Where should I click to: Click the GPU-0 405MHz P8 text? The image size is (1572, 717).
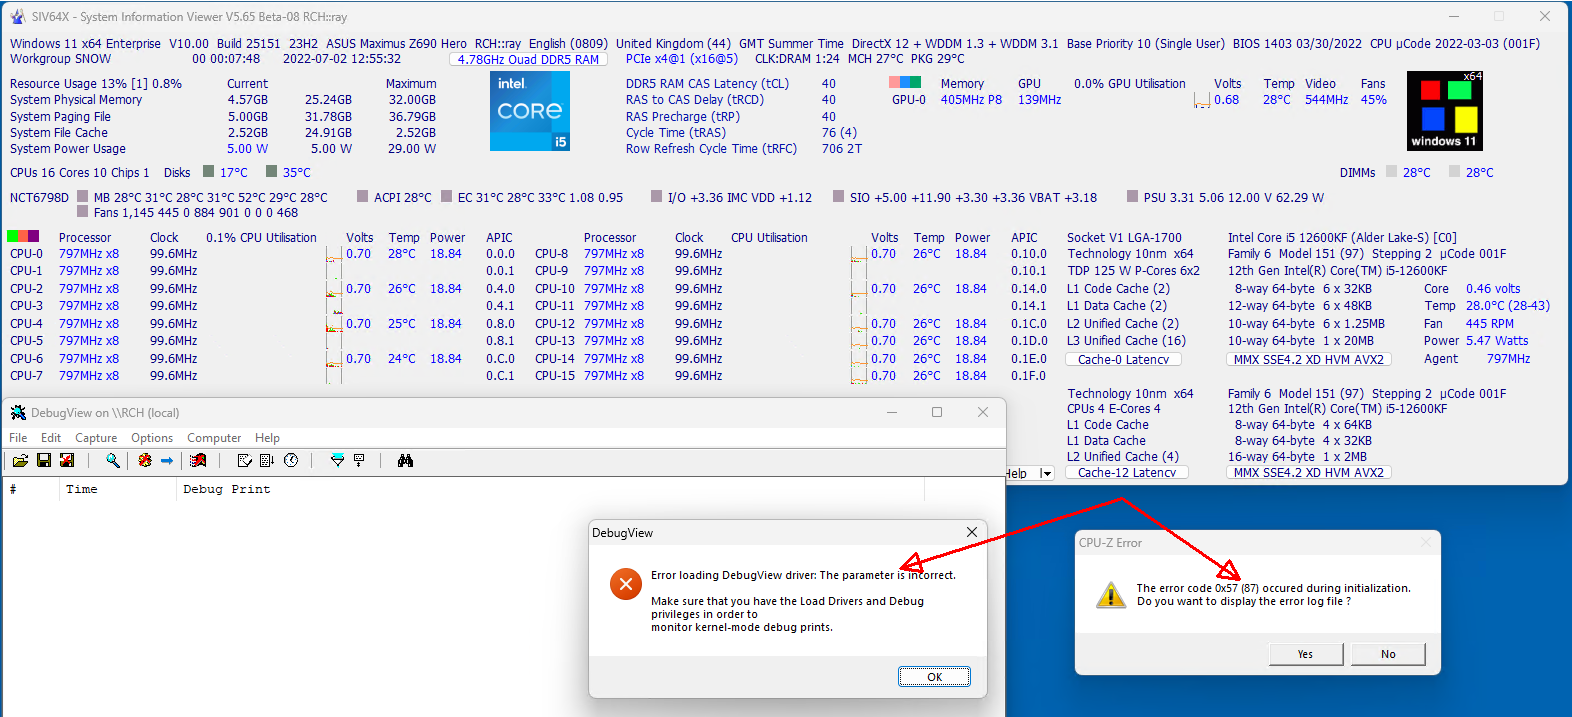coord(947,100)
